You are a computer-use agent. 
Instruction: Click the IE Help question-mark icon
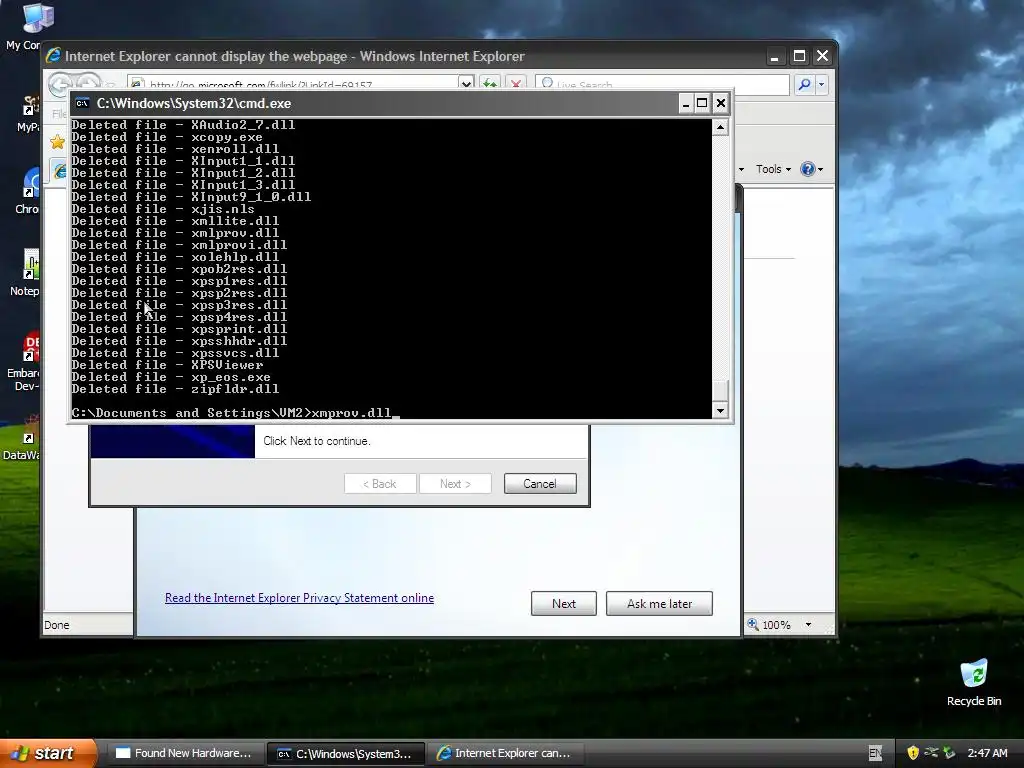(x=808, y=169)
